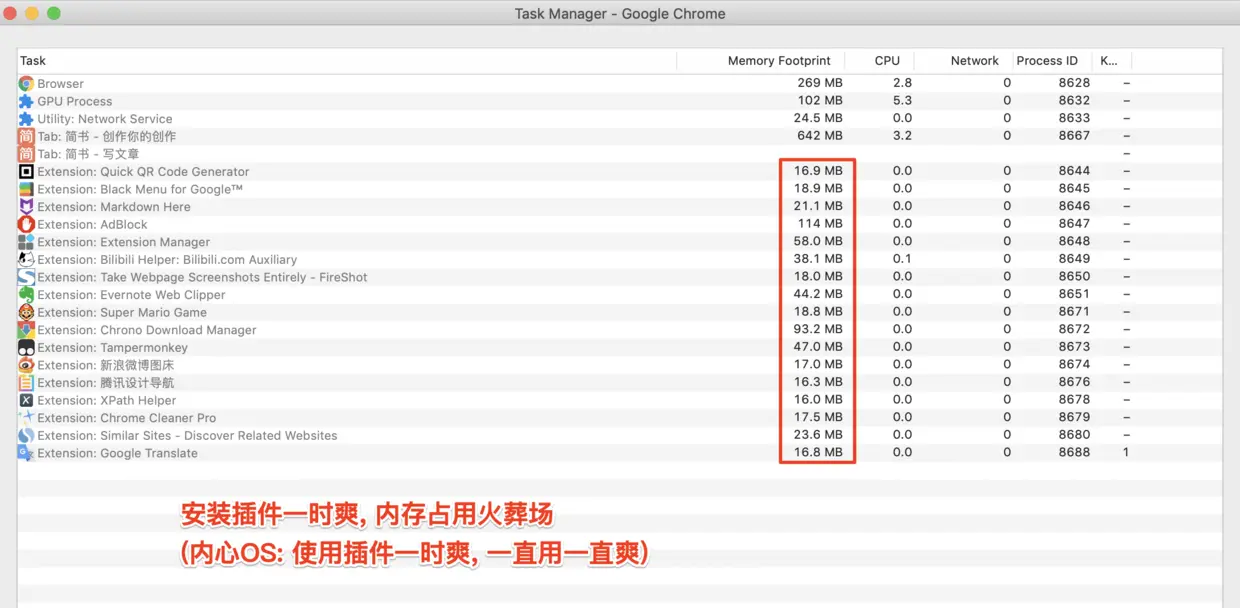Click the Evernote Web Clipper icon

(x=26, y=295)
